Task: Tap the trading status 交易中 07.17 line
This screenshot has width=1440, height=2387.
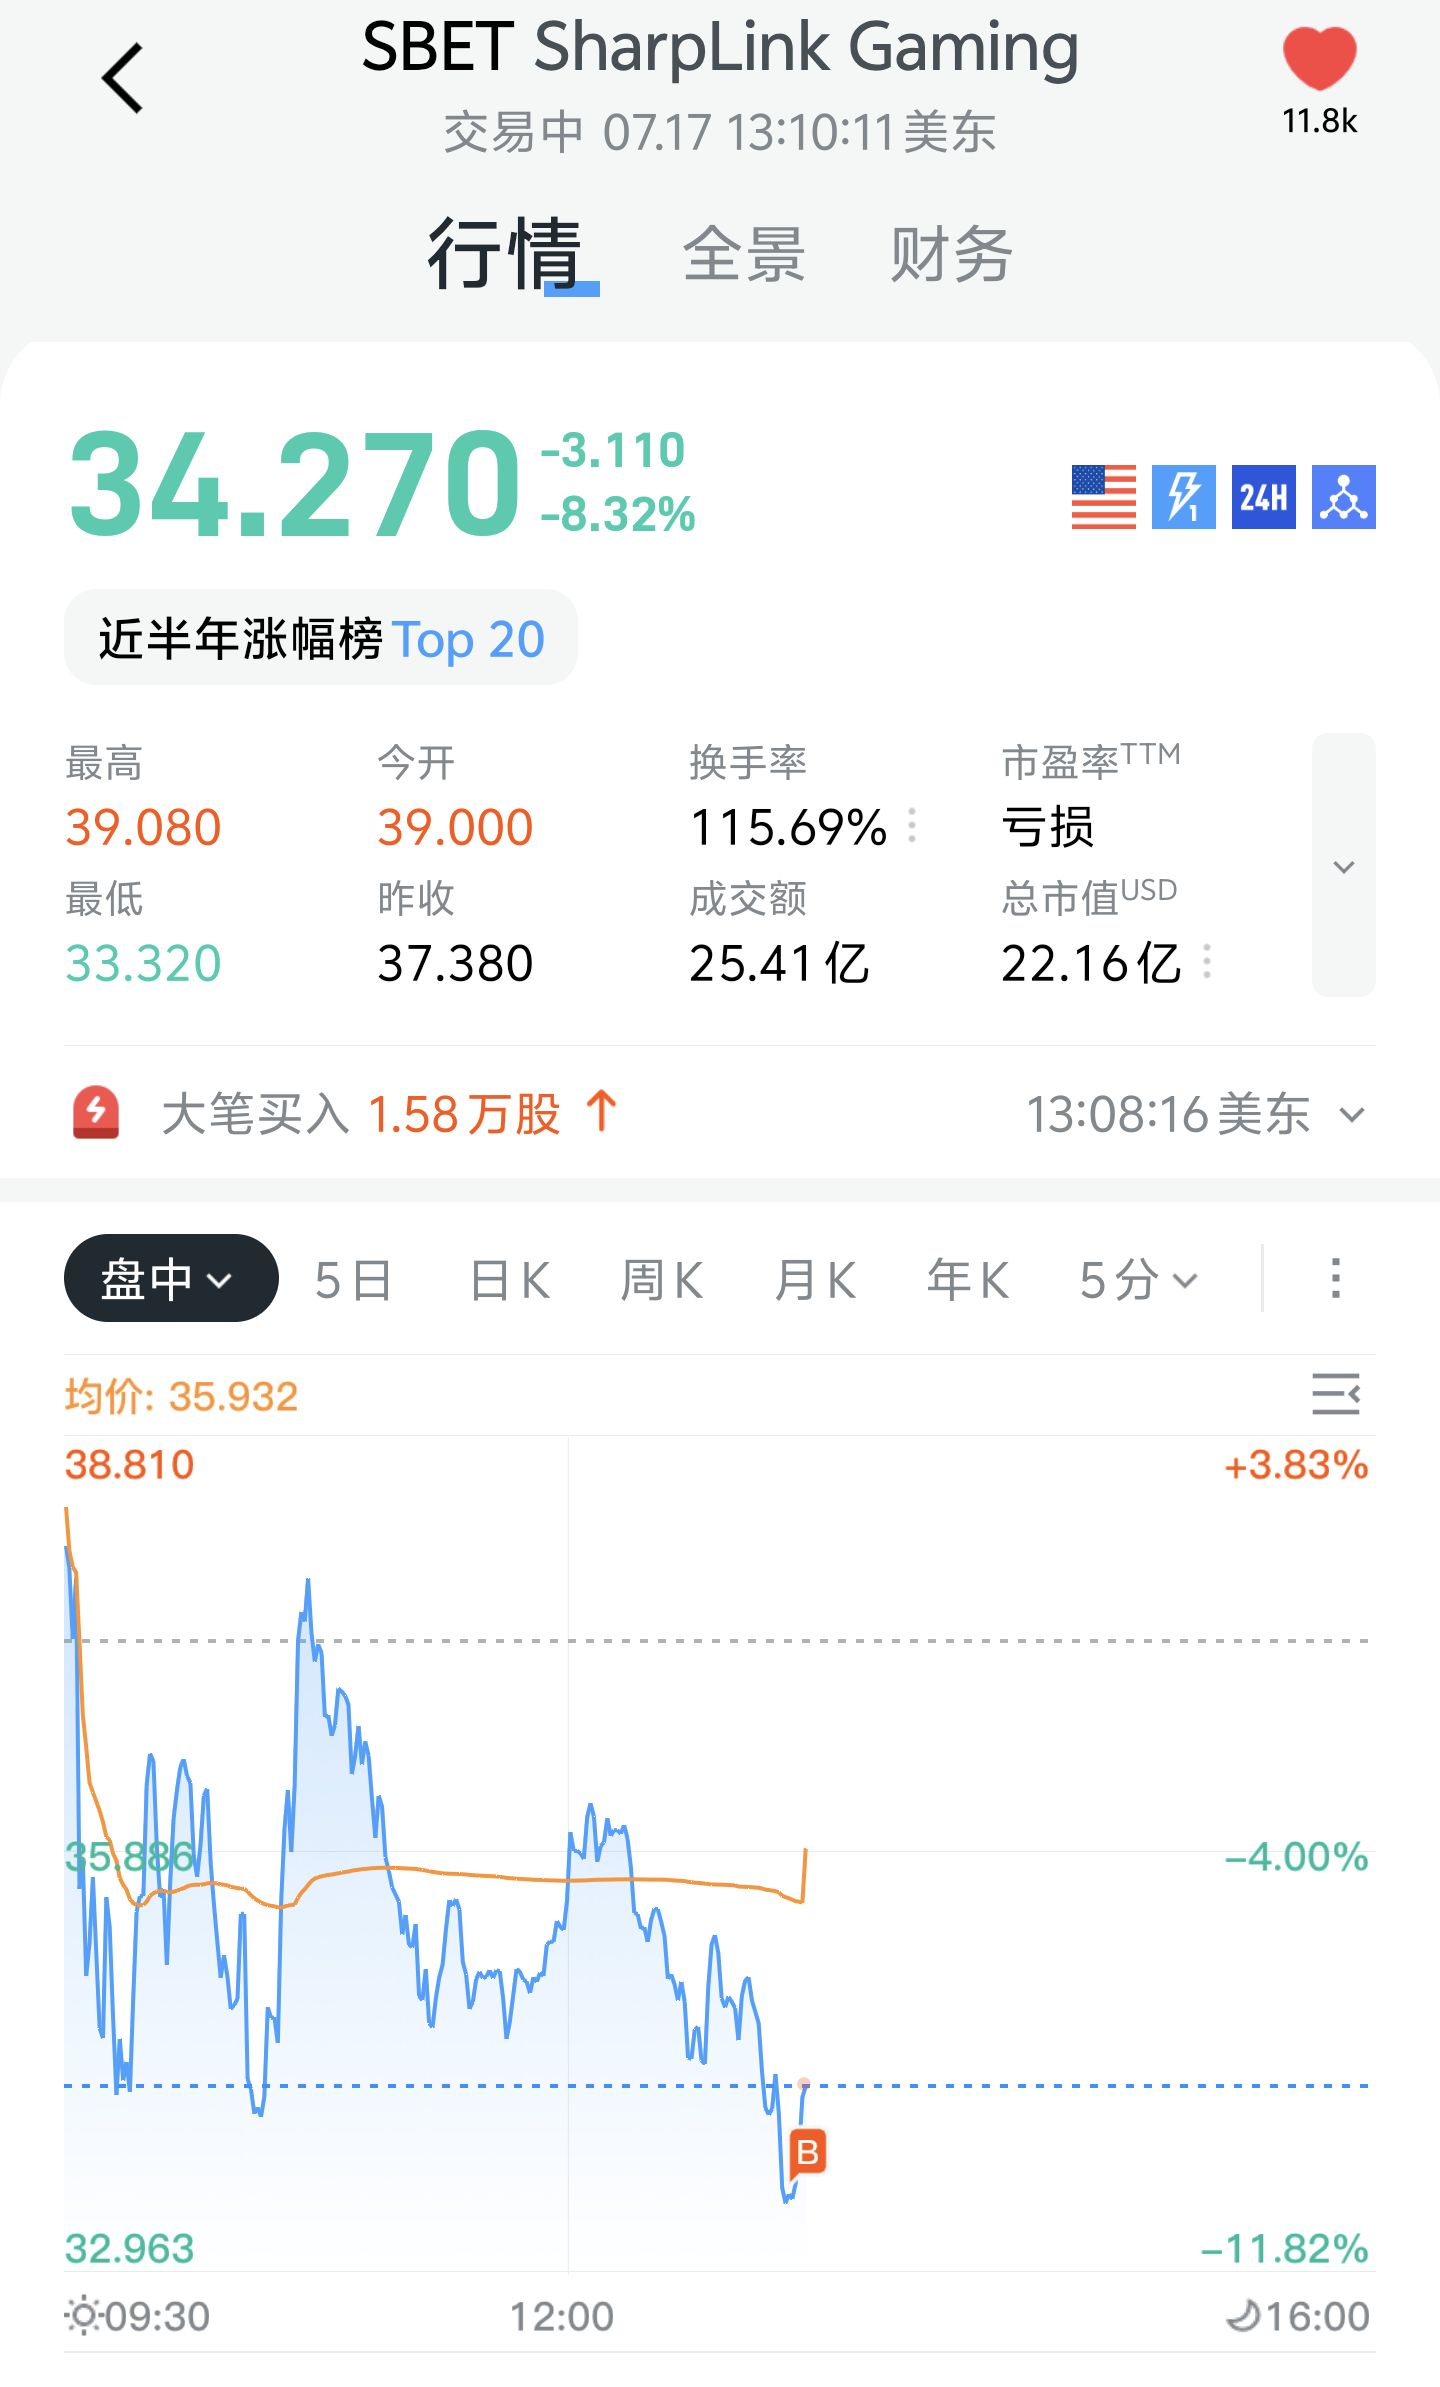Action: tap(720, 132)
